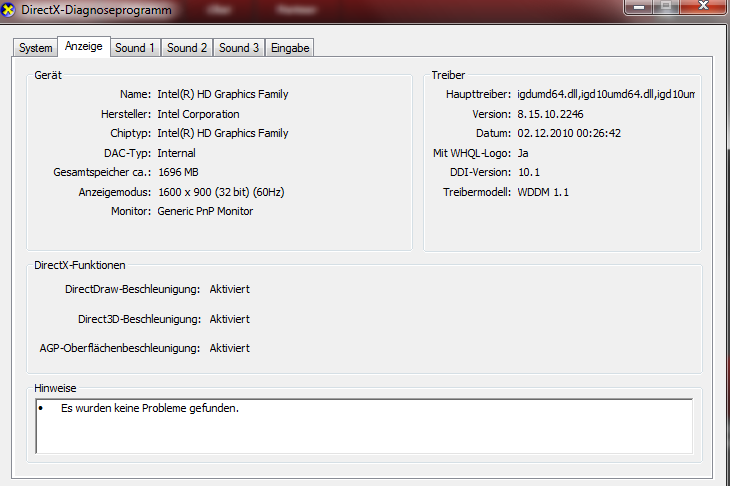Screen dimensions: 730x486
Task: Click the 'Treiber' group heading
Action: [x=448, y=75]
